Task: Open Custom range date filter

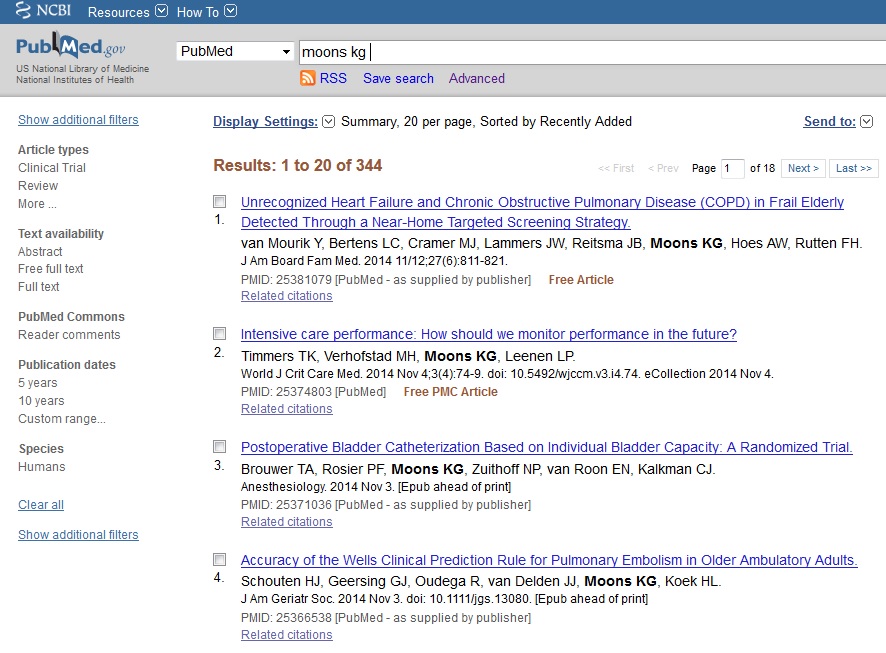Action: click(x=62, y=419)
